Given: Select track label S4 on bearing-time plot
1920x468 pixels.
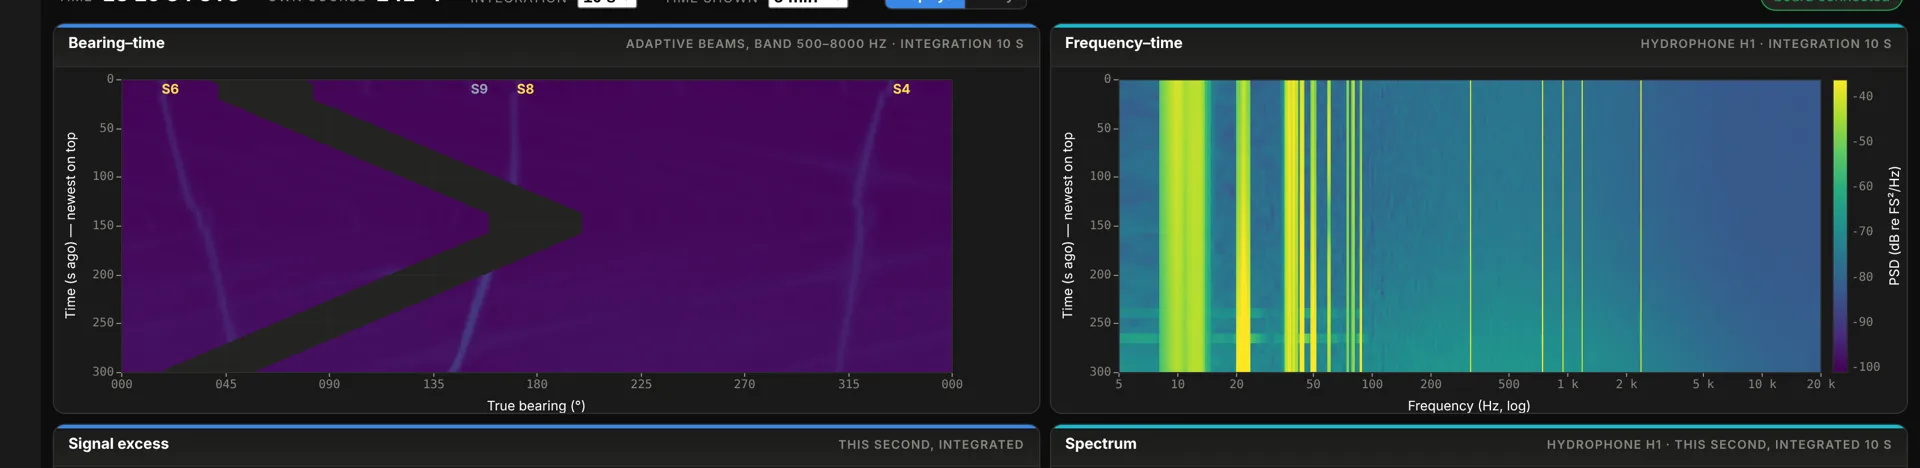Looking at the screenshot, I should coord(901,89).
